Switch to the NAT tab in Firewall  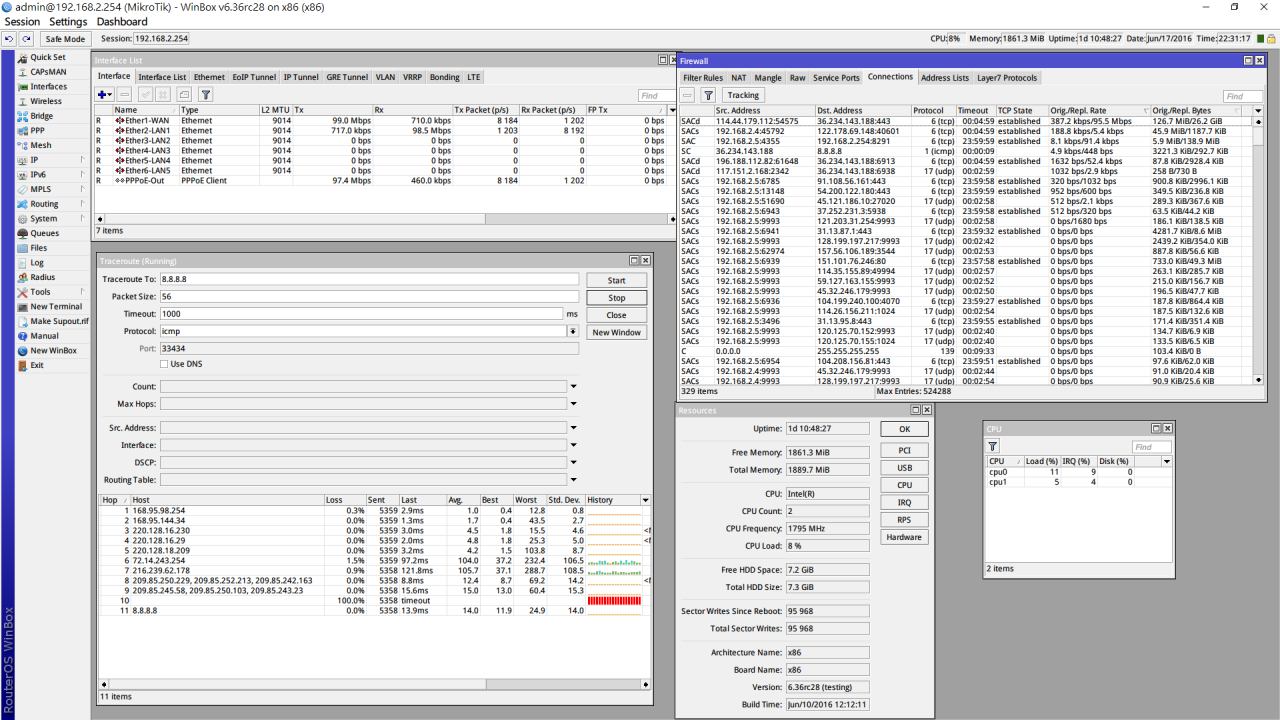coord(738,77)
